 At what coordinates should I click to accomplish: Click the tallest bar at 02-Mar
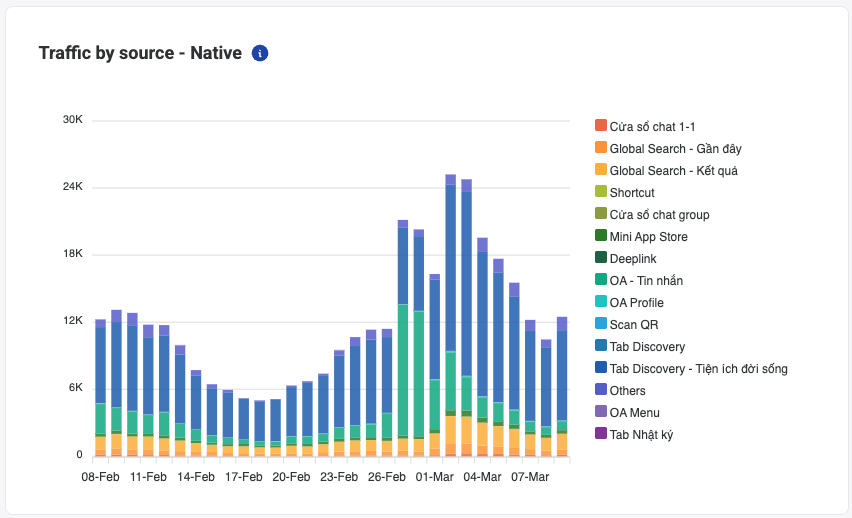[450, 316]
